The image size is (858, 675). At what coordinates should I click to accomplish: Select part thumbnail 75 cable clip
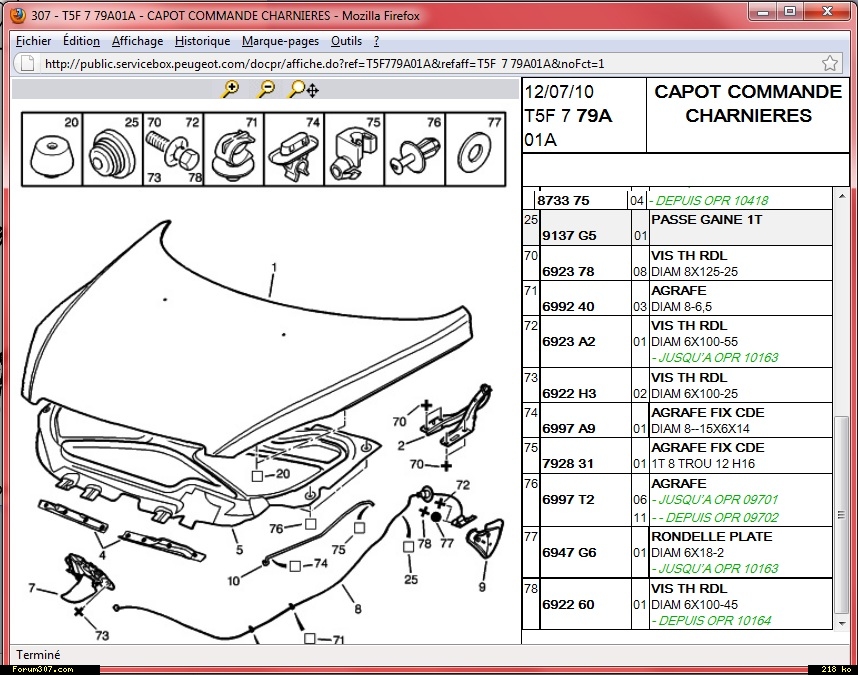click(x=355, y=149)
